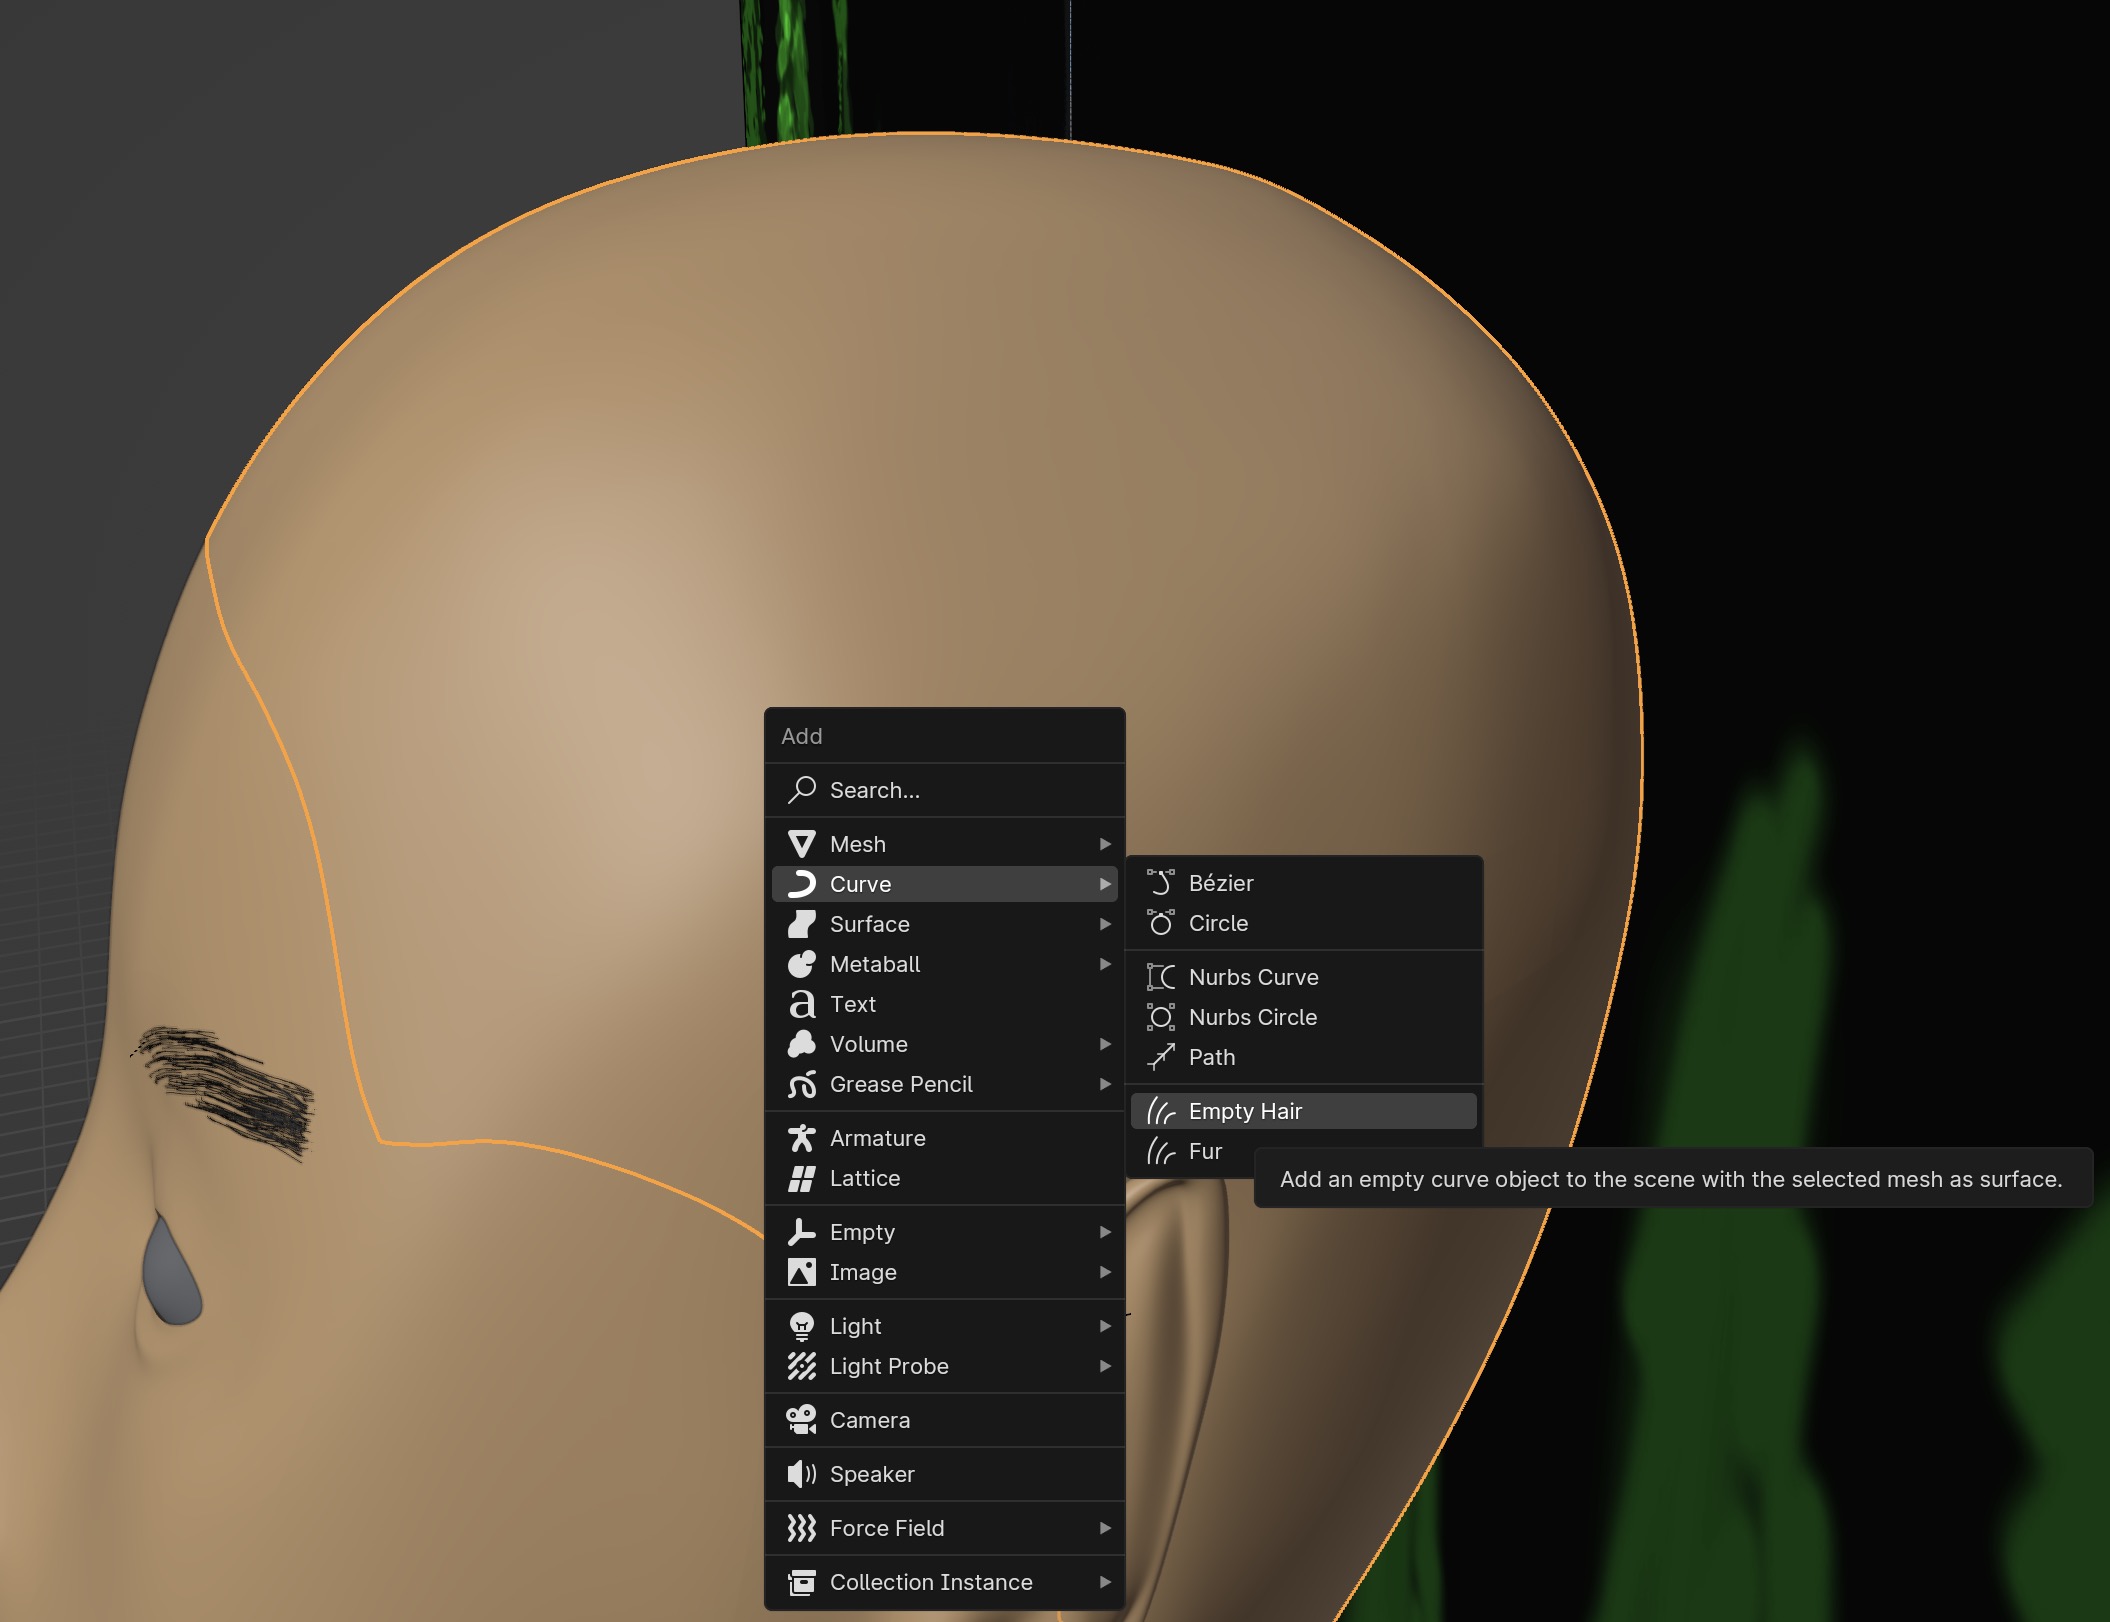Screen dimensions: 2110x1622
Task: Choose the Camera label
Action: [x=870, y=1420]
